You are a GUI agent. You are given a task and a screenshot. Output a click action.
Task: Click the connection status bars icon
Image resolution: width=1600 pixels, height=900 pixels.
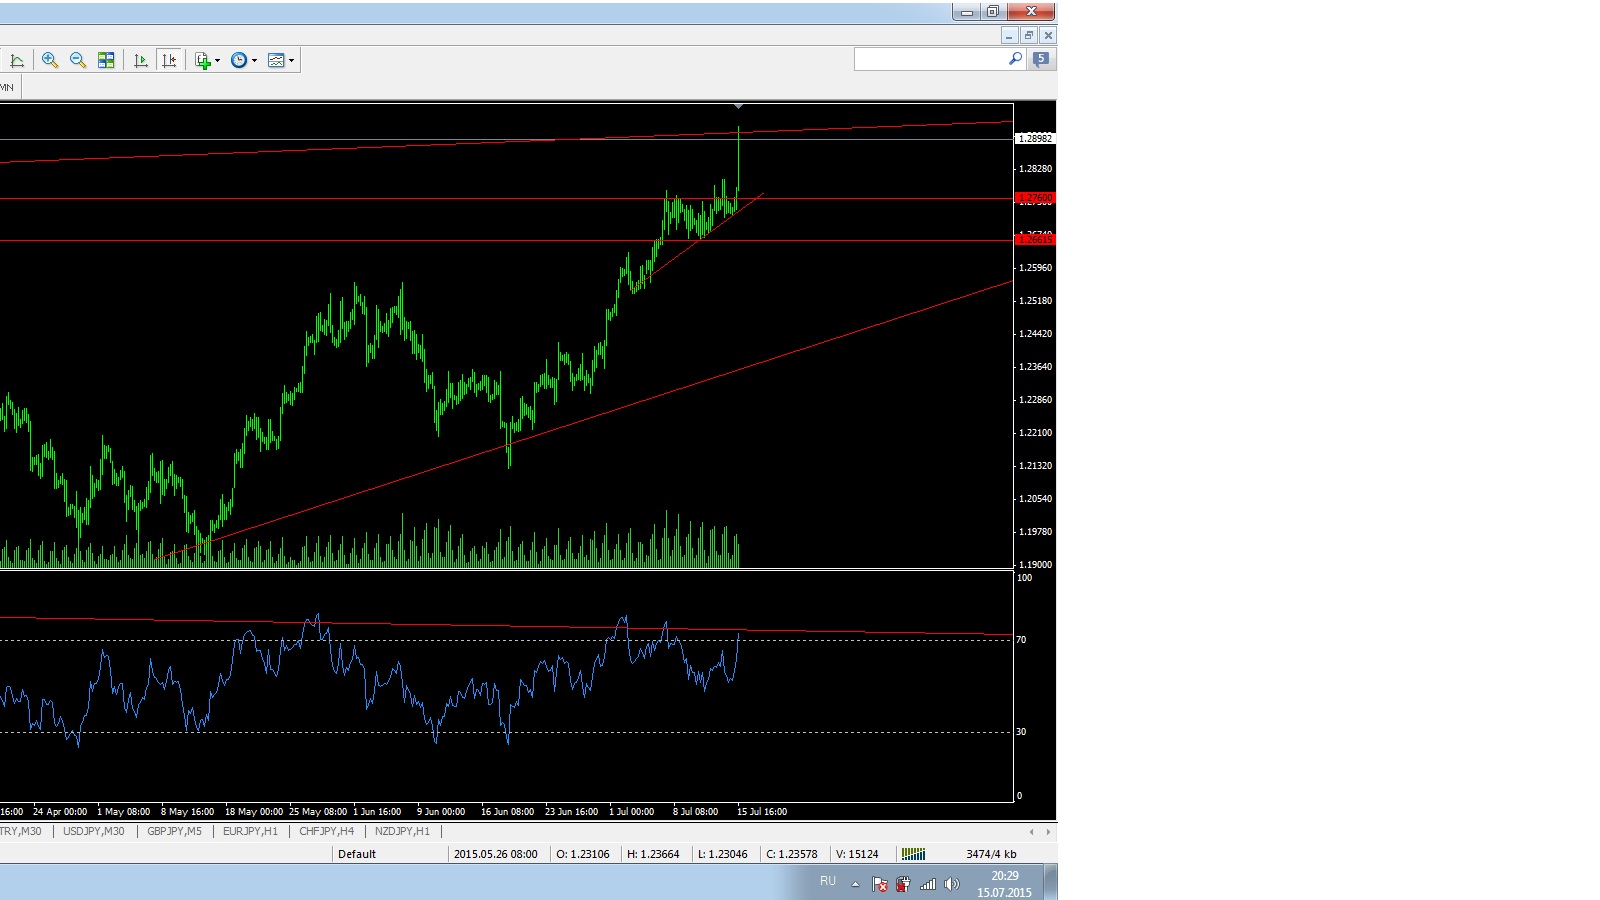pos(913,854)
